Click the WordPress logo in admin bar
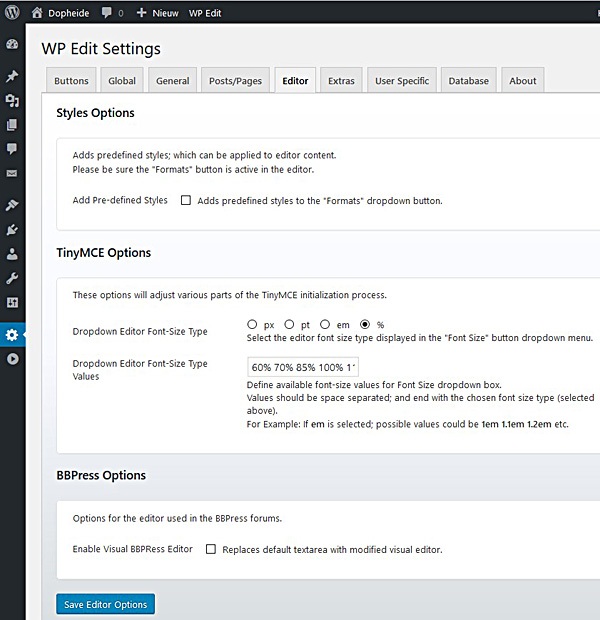 [x=12, y=13]
